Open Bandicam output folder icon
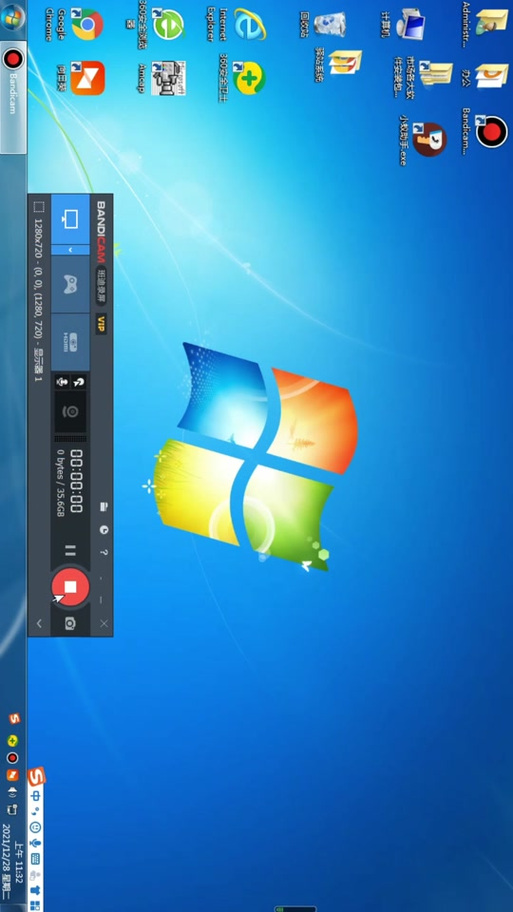 click(x=104, y=506)
